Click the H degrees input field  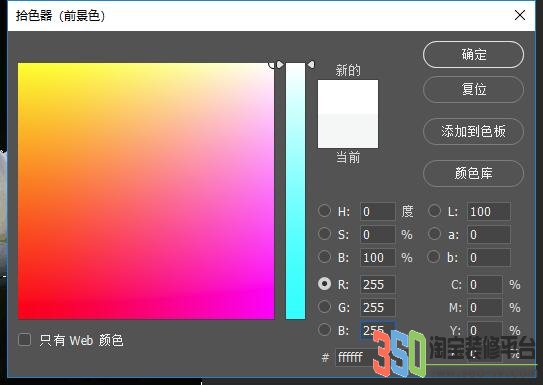pos(377,211)
